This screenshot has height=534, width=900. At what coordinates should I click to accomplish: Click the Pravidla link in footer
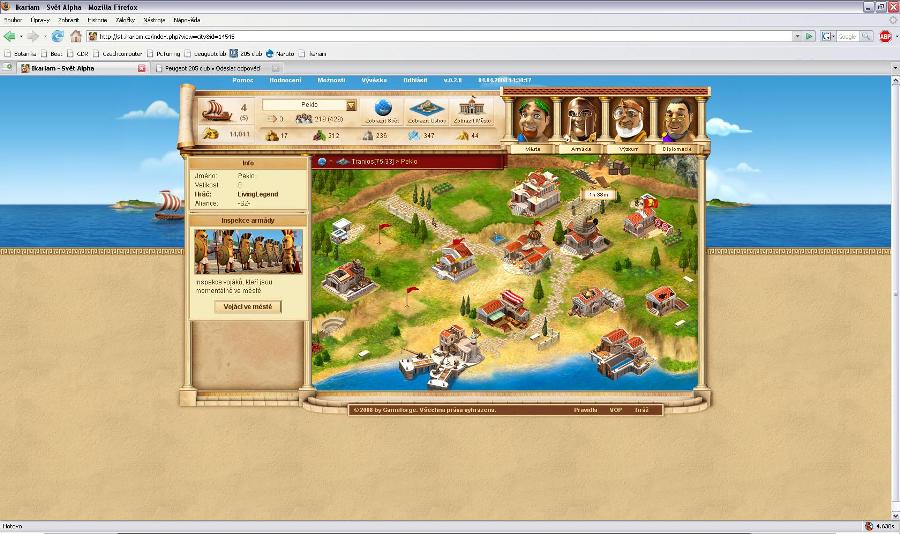[586, 410]
